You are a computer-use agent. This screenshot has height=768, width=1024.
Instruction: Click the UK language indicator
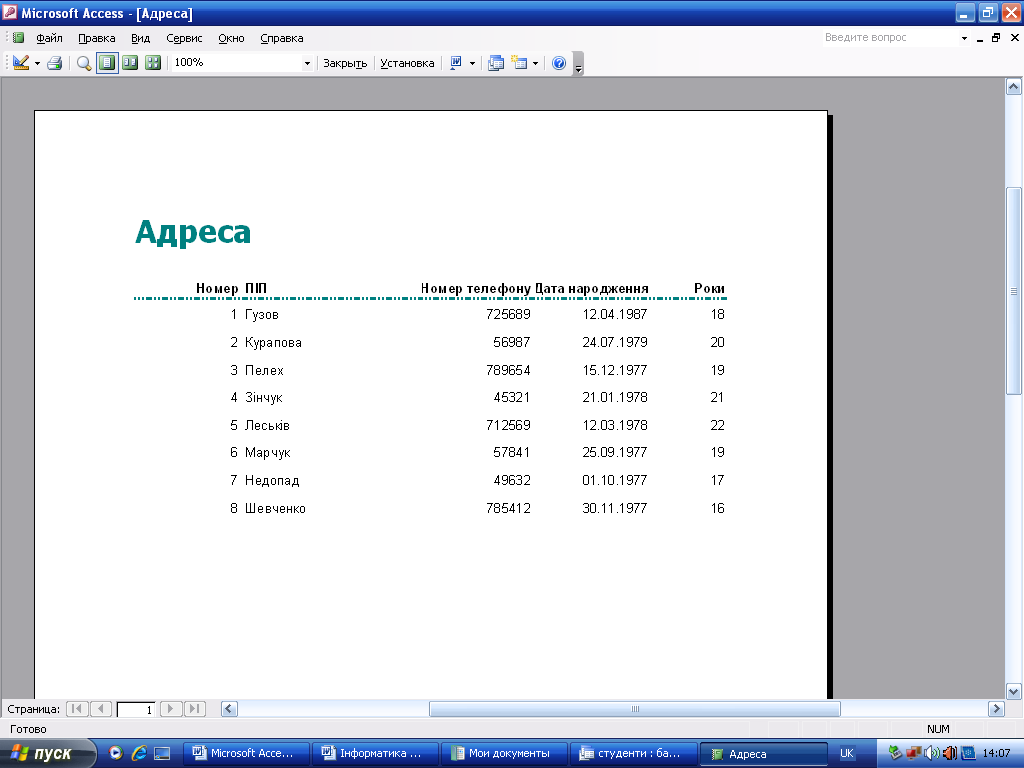(846, 753)
